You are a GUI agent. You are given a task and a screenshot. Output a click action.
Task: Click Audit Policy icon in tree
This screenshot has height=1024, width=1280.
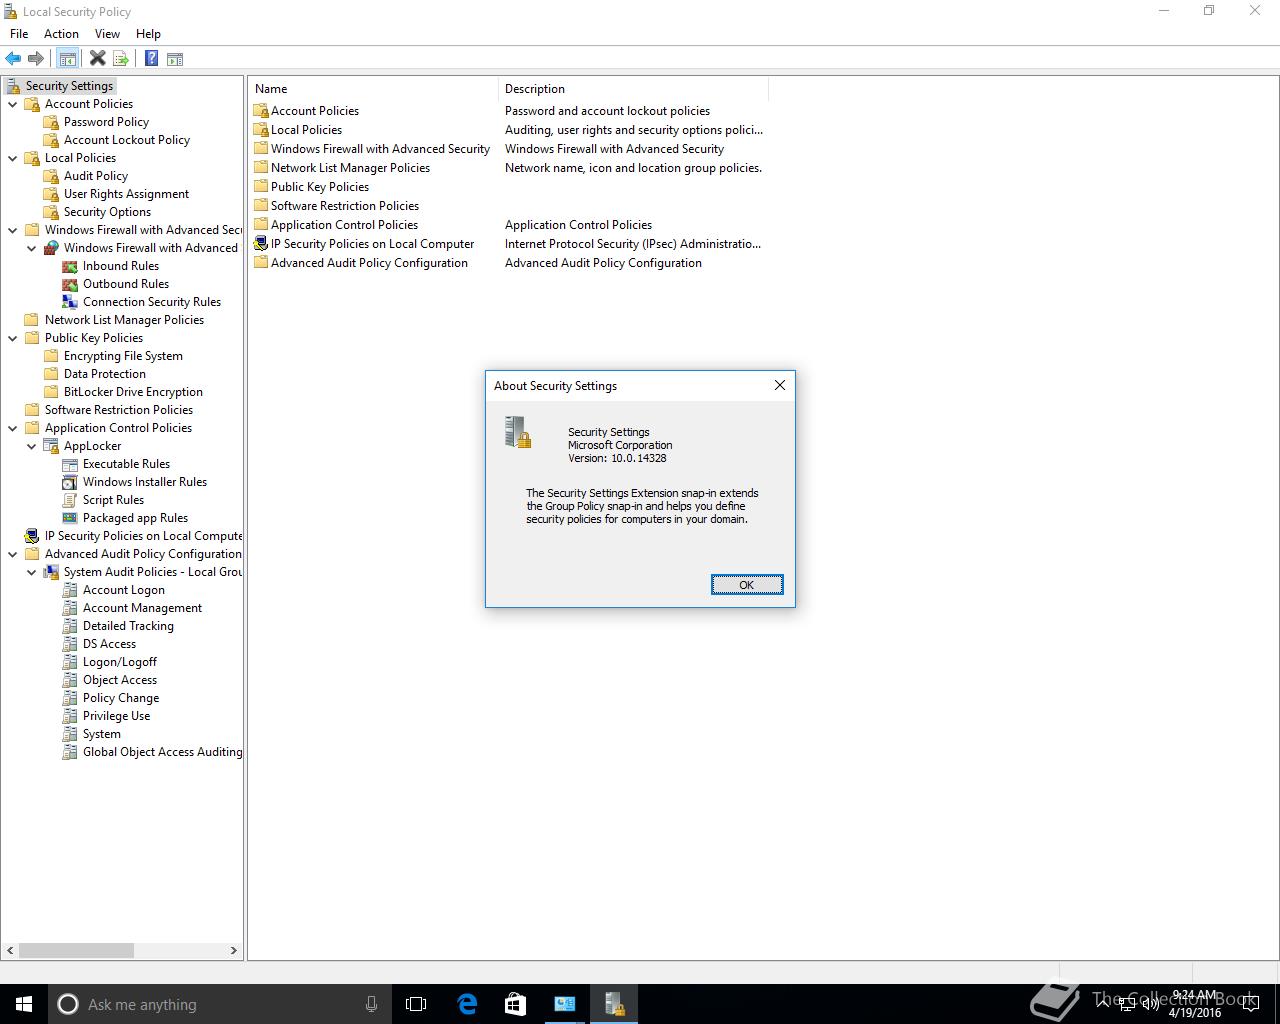[x=51, y=176]
